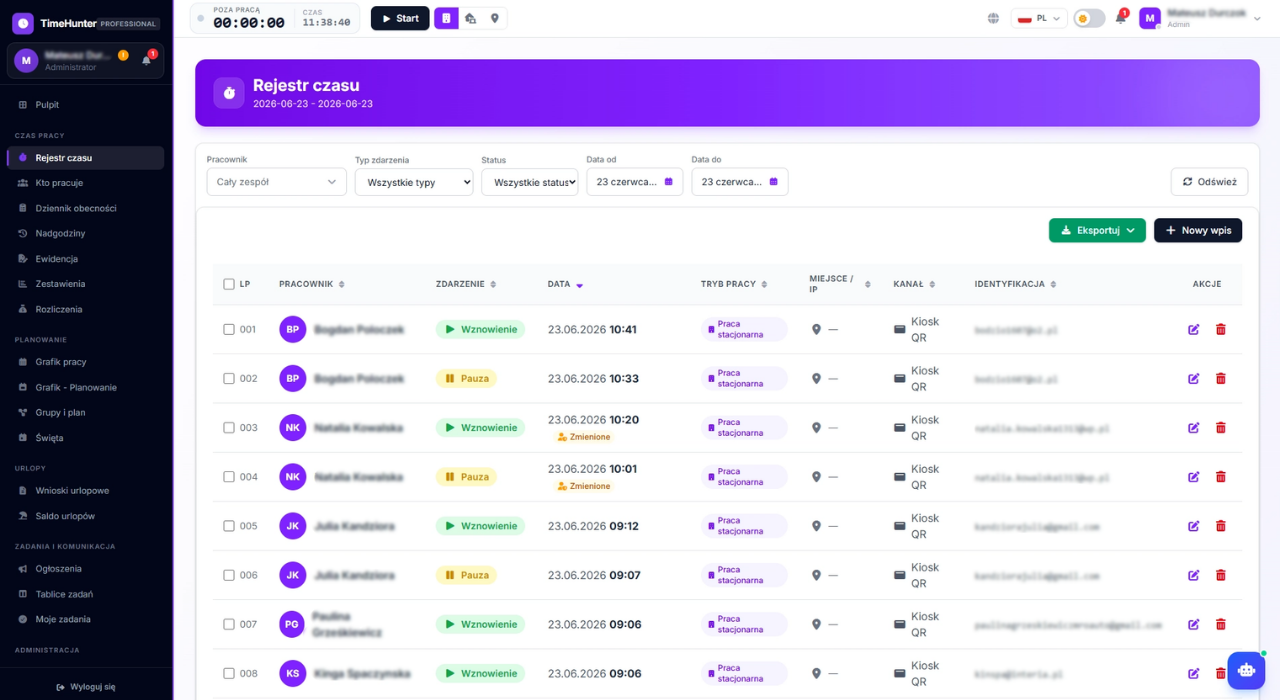Check the checkbox for row 005
1280x700 pixels.
click(x=229, y=526)
